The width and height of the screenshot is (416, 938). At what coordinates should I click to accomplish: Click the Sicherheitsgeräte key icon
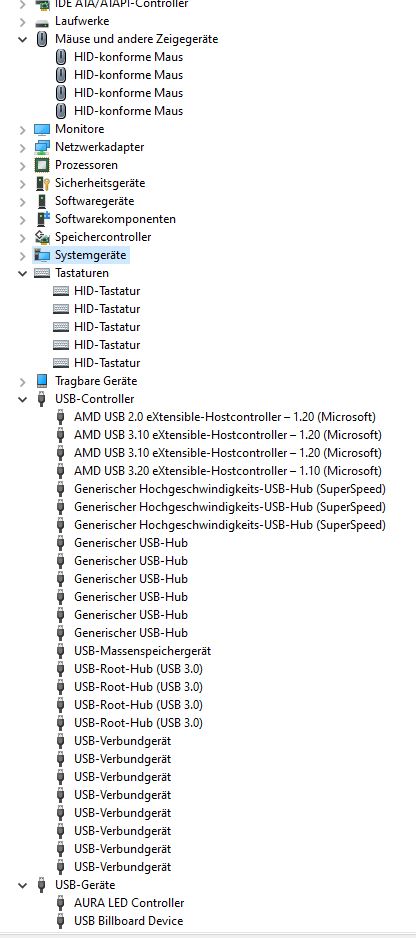(x=42, y=183)
